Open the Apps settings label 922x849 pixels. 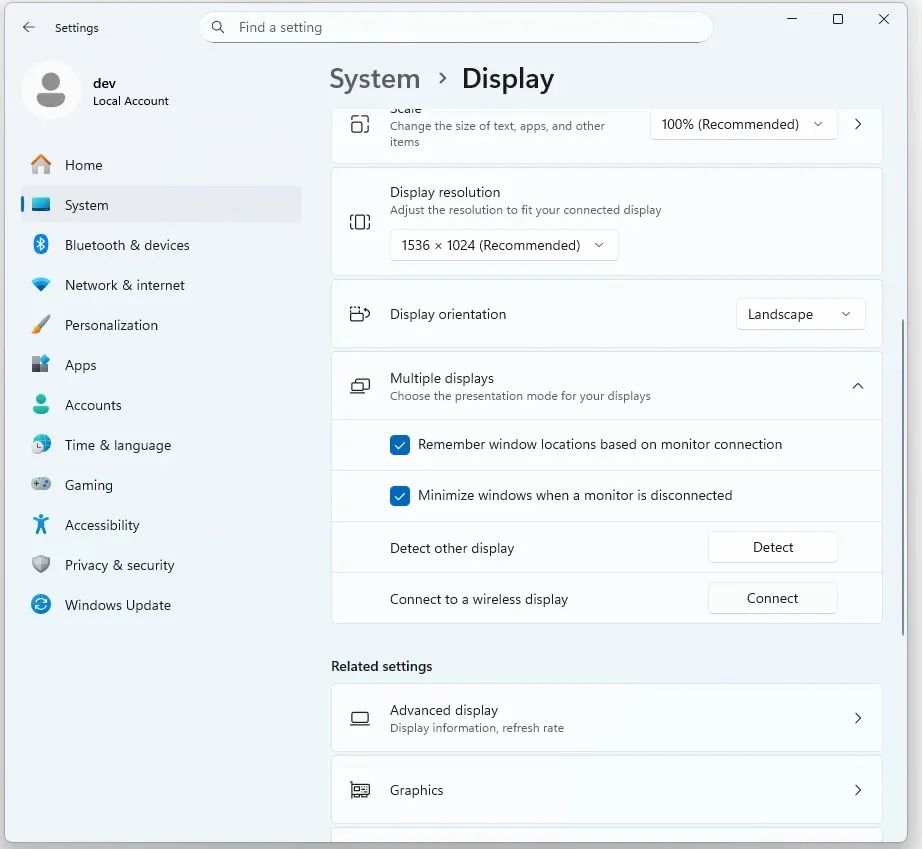tap(81, 365)
